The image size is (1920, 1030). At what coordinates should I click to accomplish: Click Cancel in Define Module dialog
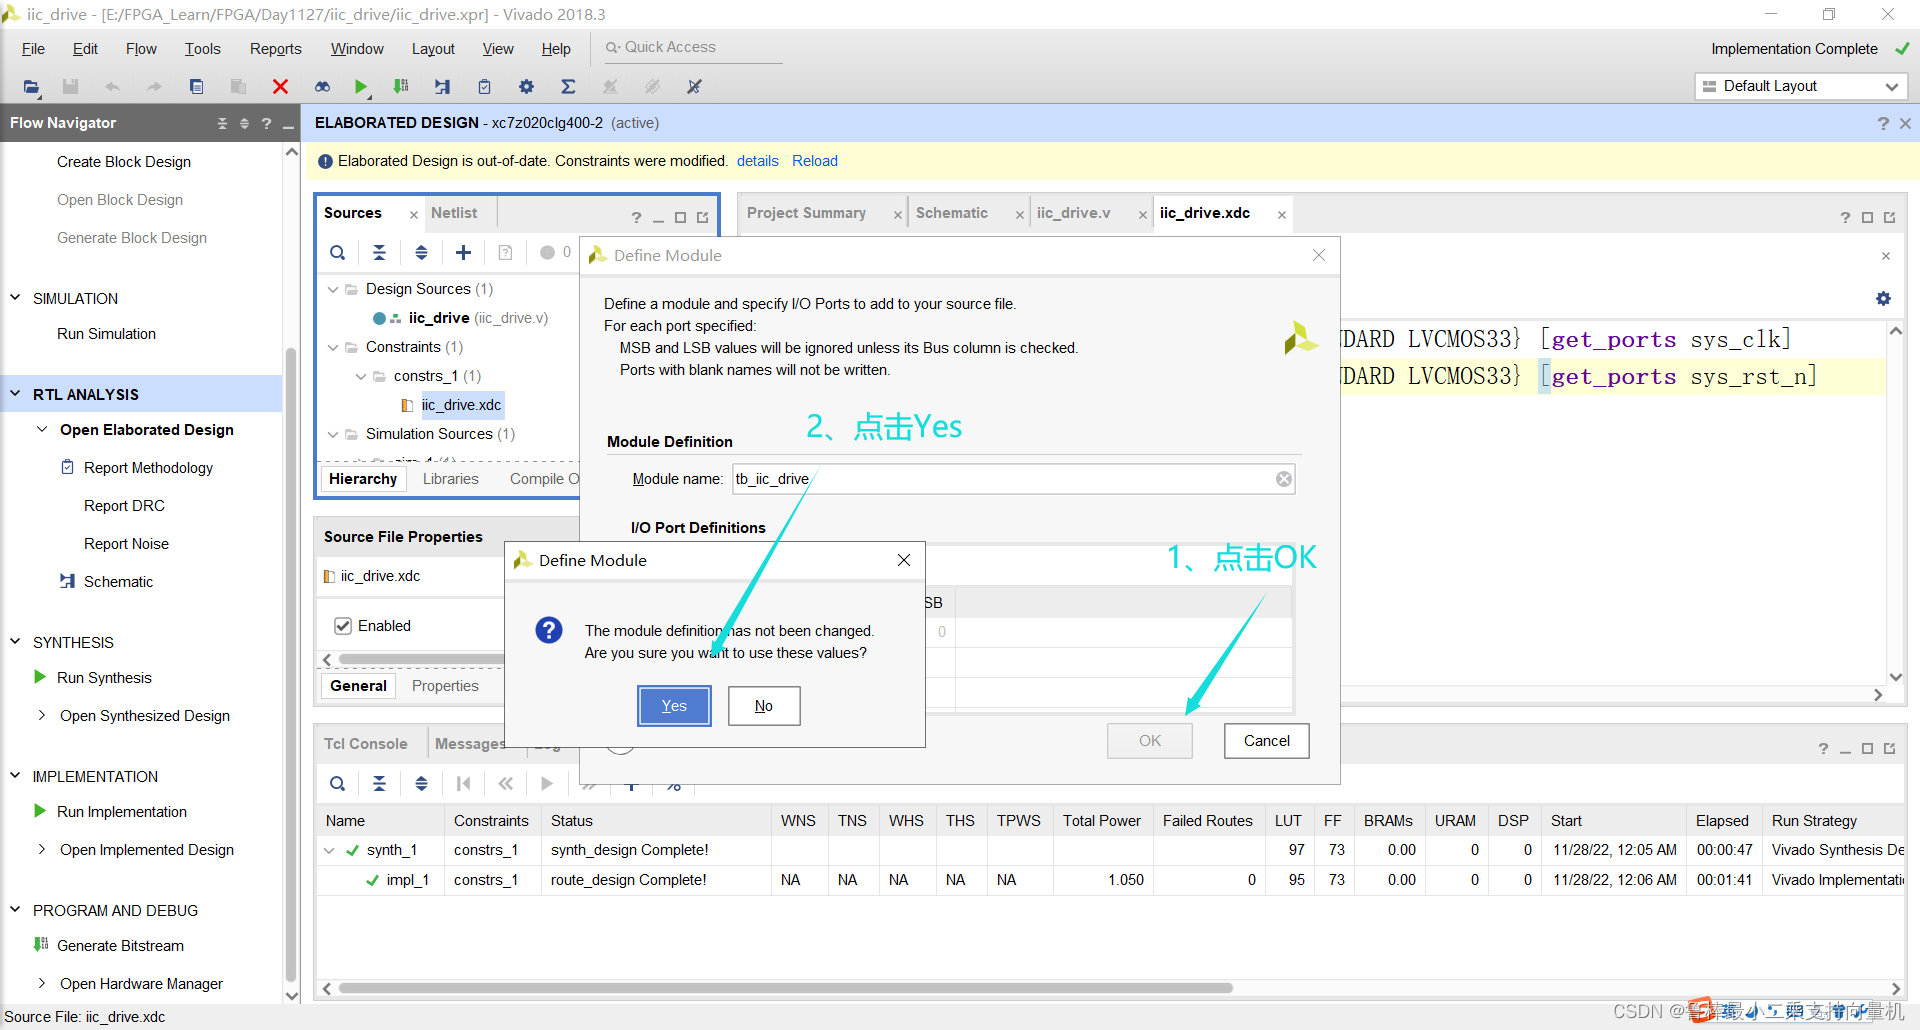coord(1266,741)
